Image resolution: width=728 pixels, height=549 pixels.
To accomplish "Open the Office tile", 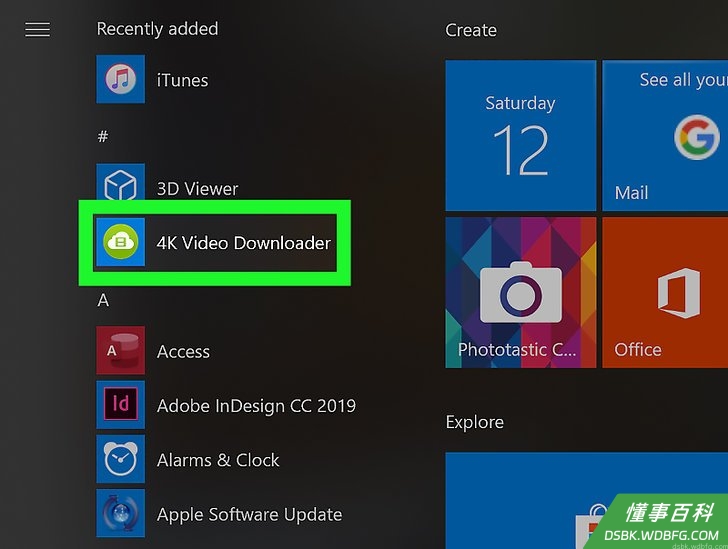I will tap(665, 293).
